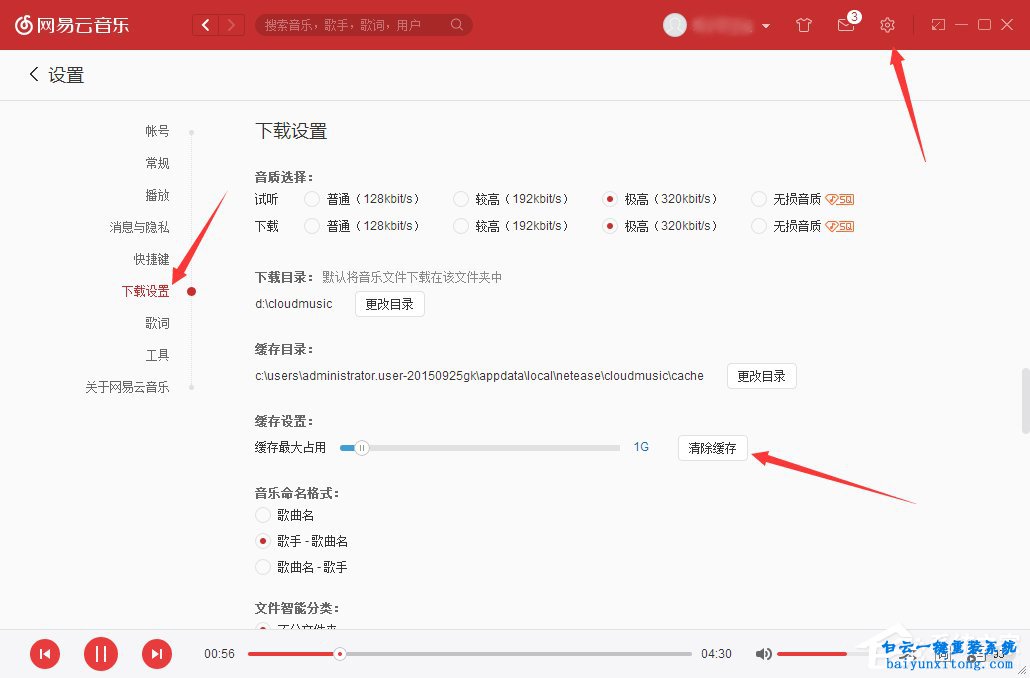Click inside the search music input field
Viewport: 1030px width, 678px height.
tap(360, 24)
